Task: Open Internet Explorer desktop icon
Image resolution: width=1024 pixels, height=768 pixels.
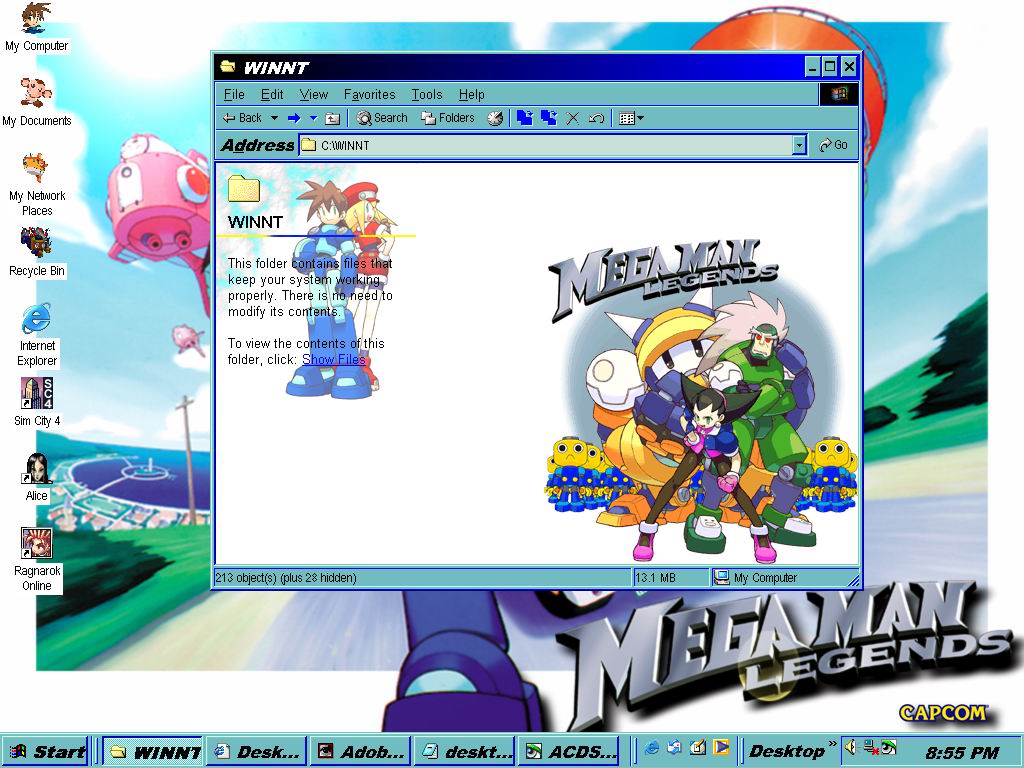Action: point(37,335)
